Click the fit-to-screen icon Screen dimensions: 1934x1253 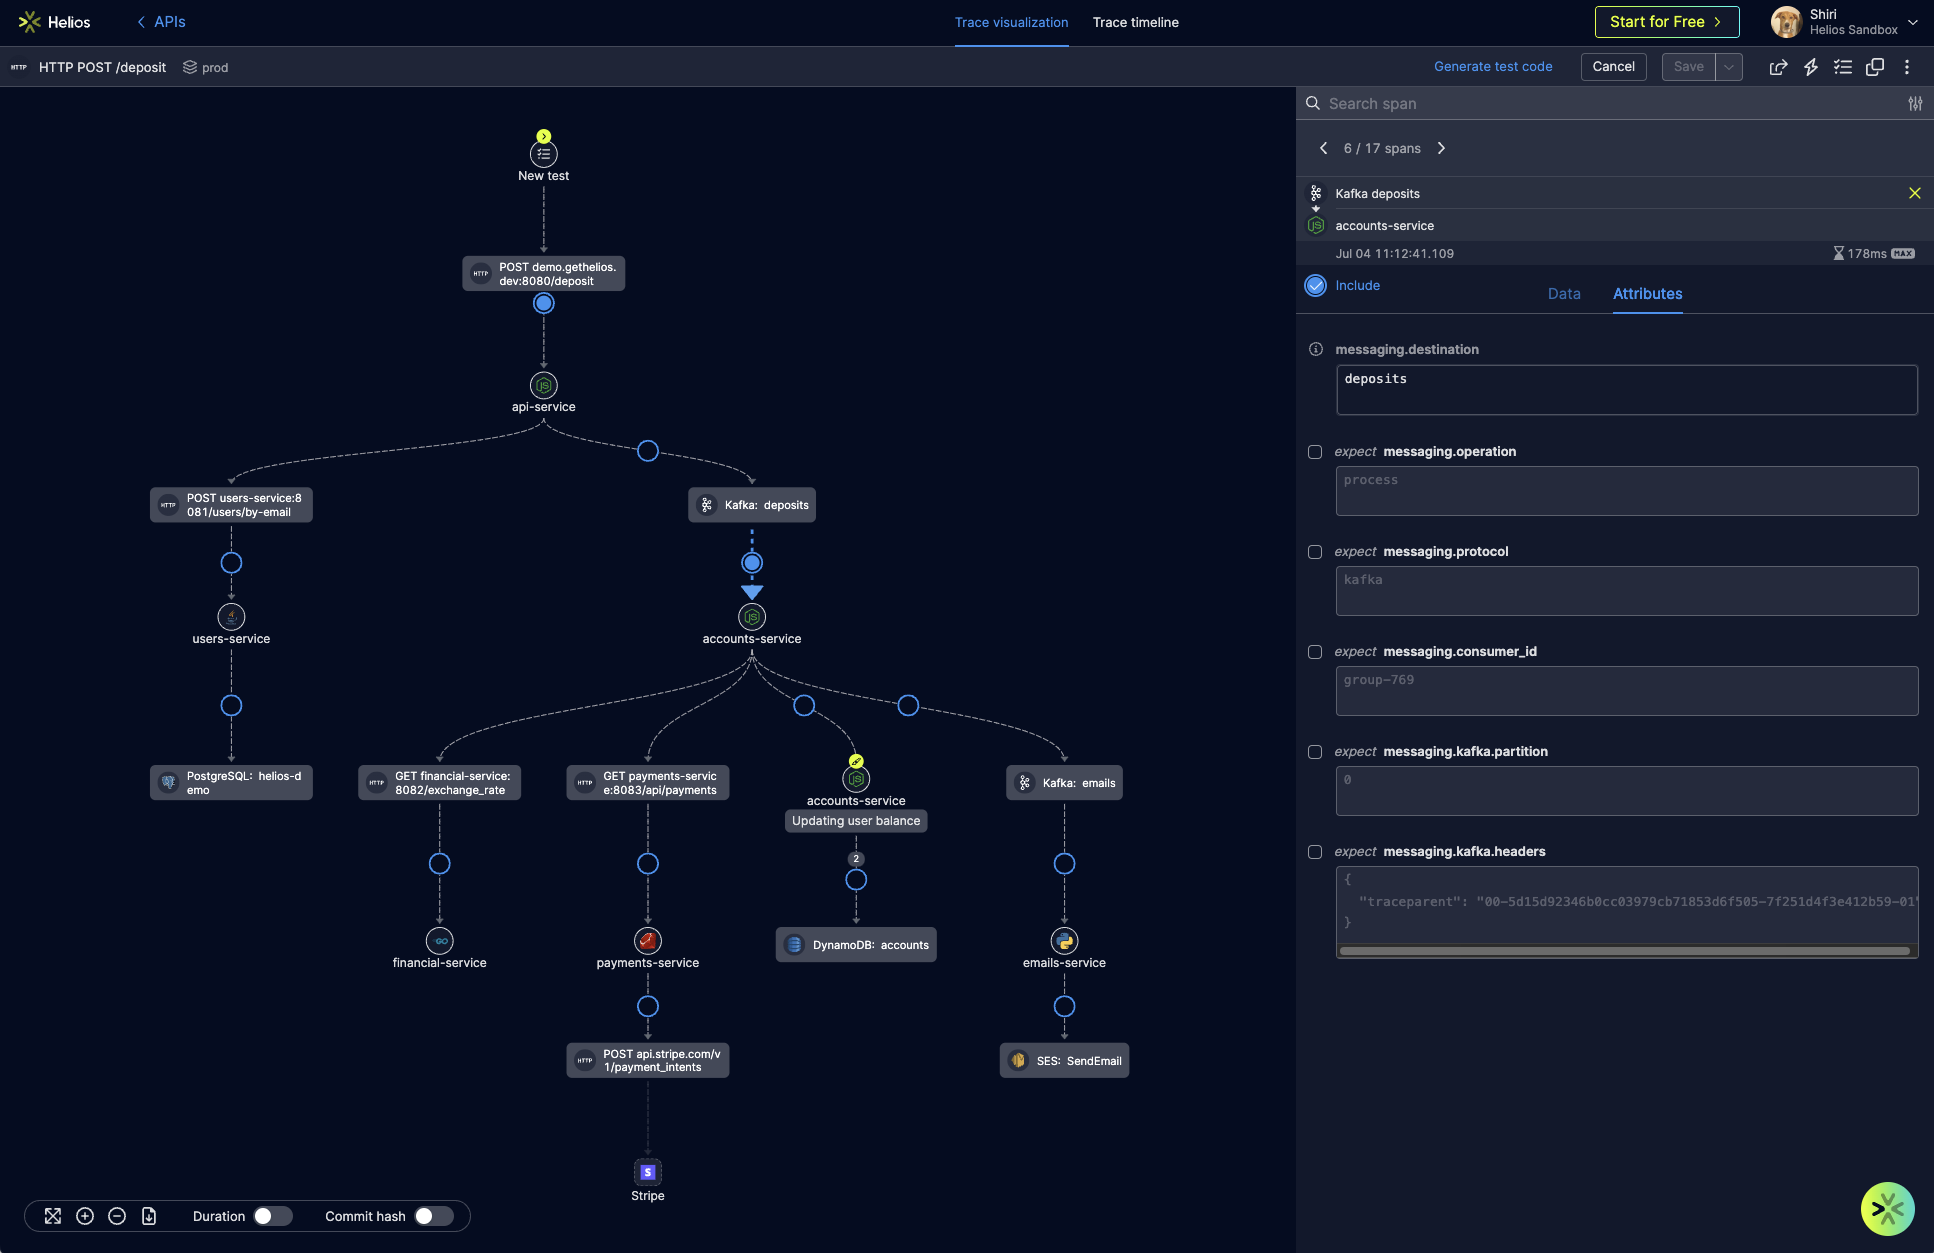53,1216
